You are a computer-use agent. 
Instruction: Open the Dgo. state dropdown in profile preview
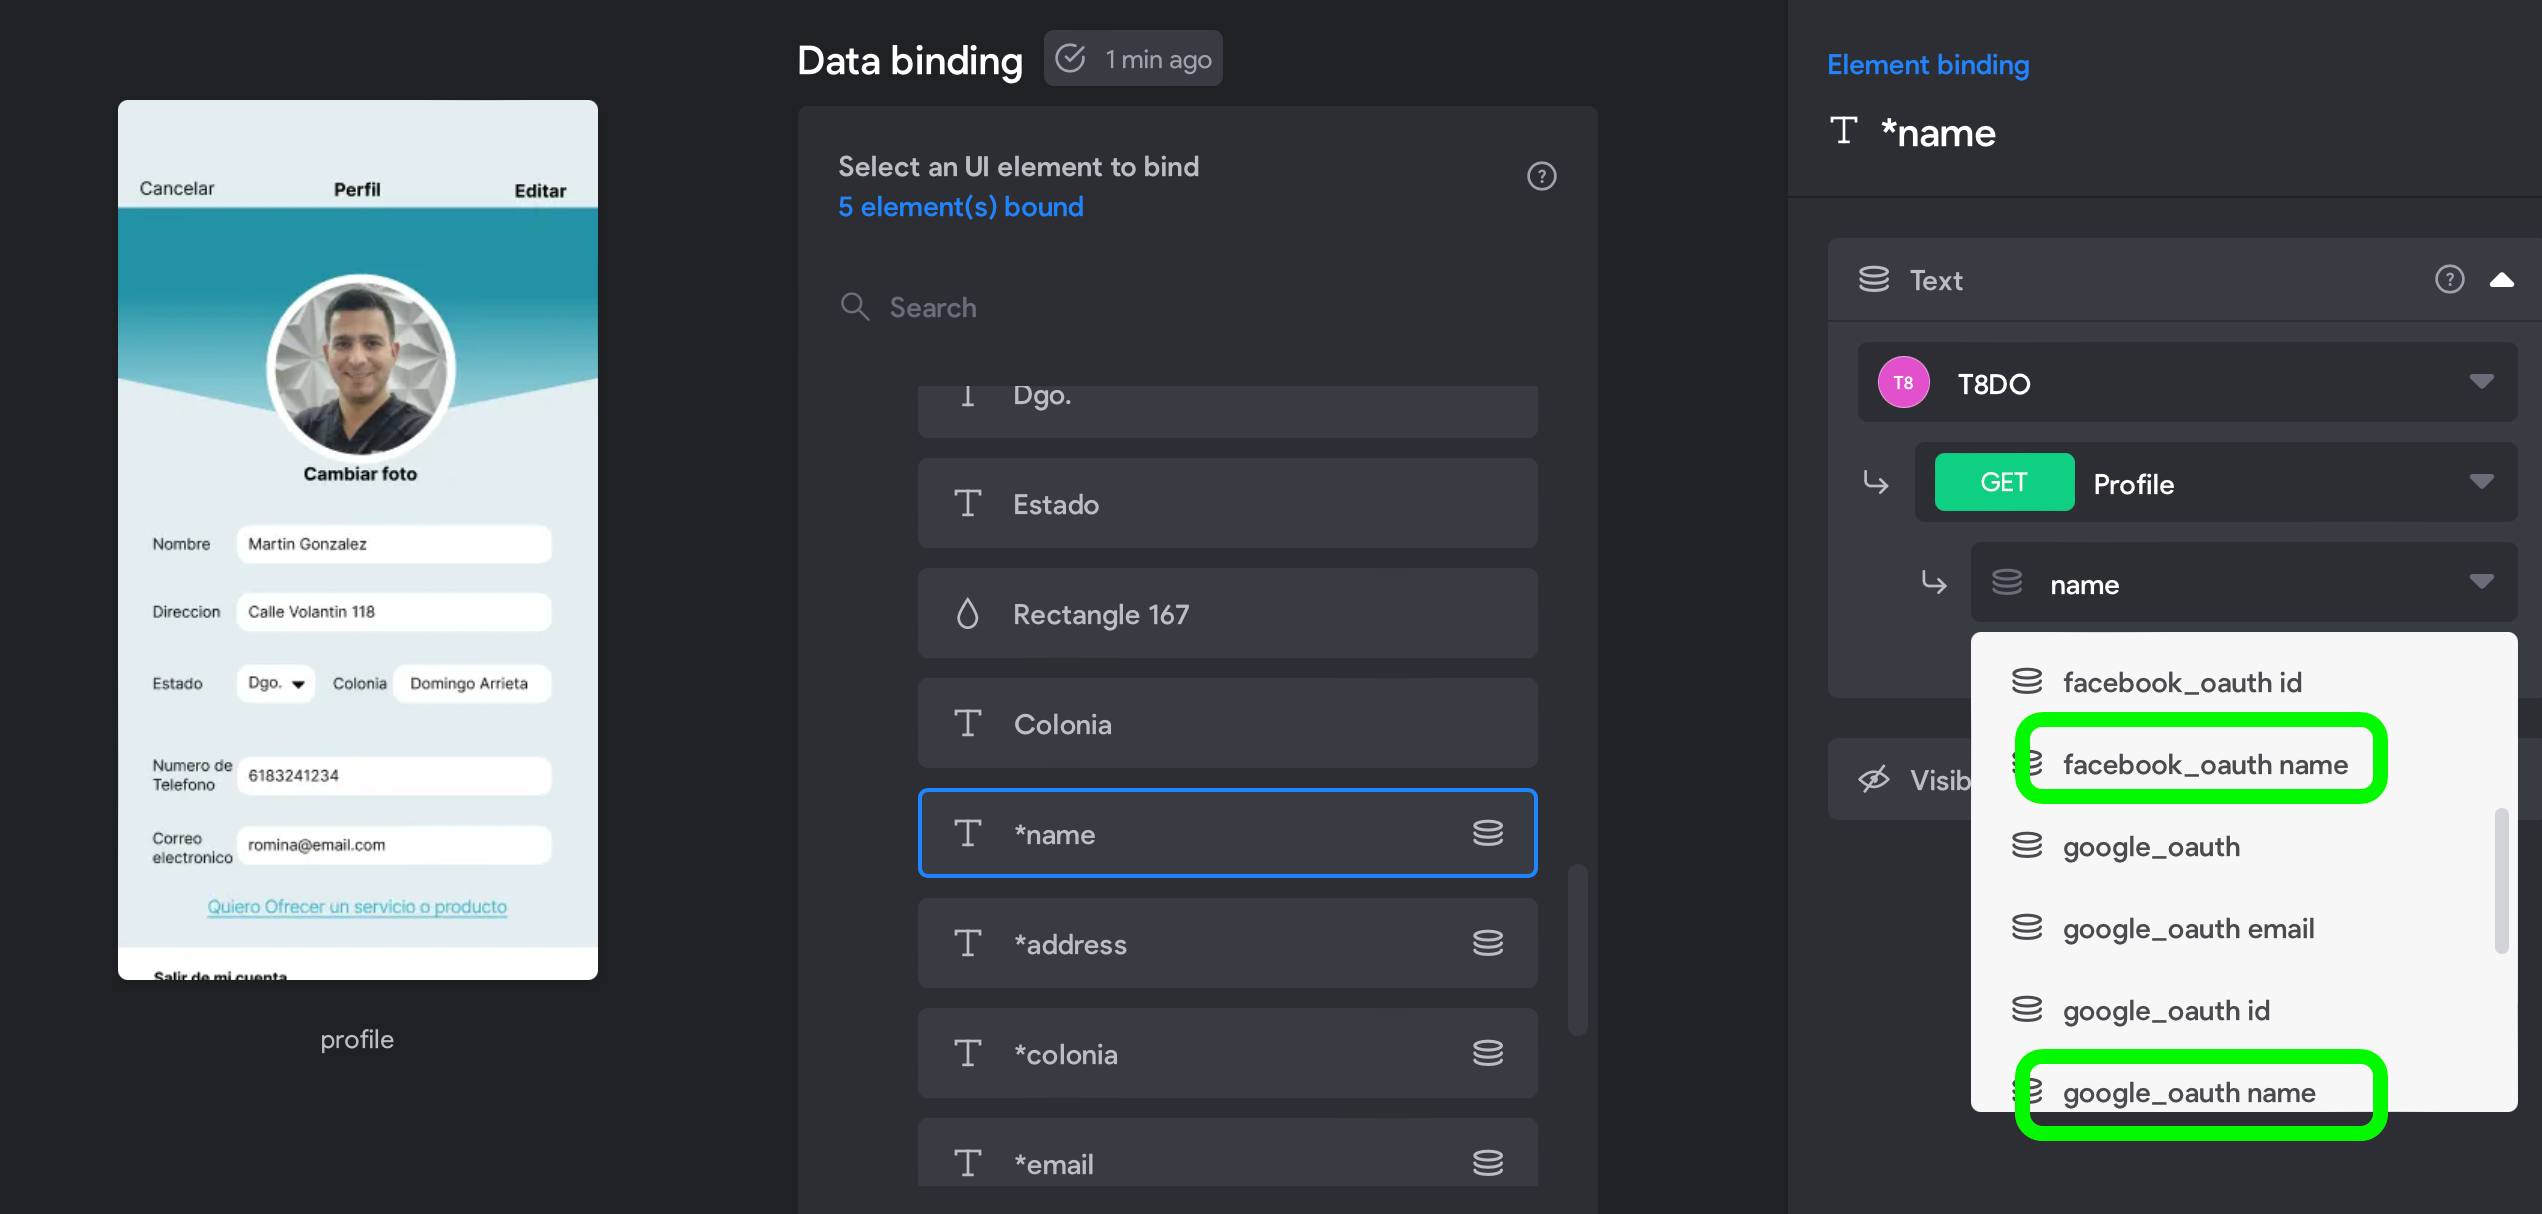[276, 683]
